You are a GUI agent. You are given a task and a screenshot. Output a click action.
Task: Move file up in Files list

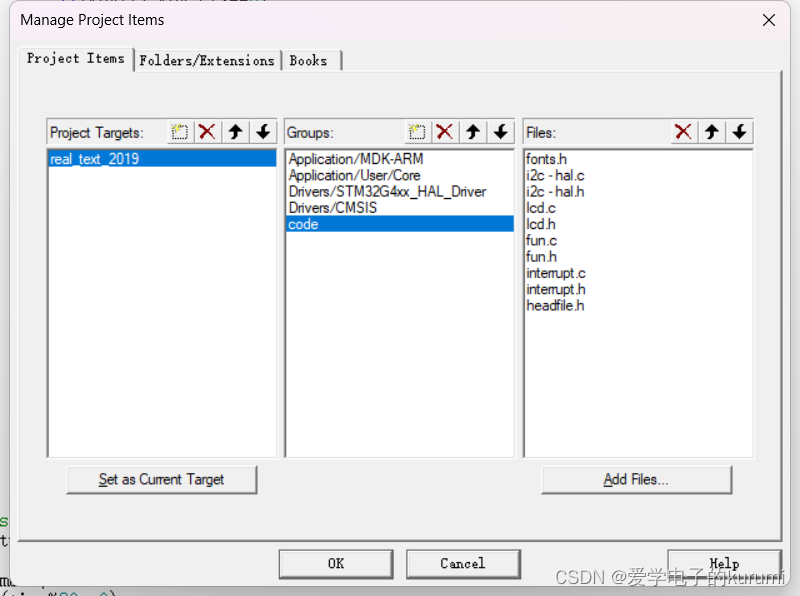(x=711, y=132)
